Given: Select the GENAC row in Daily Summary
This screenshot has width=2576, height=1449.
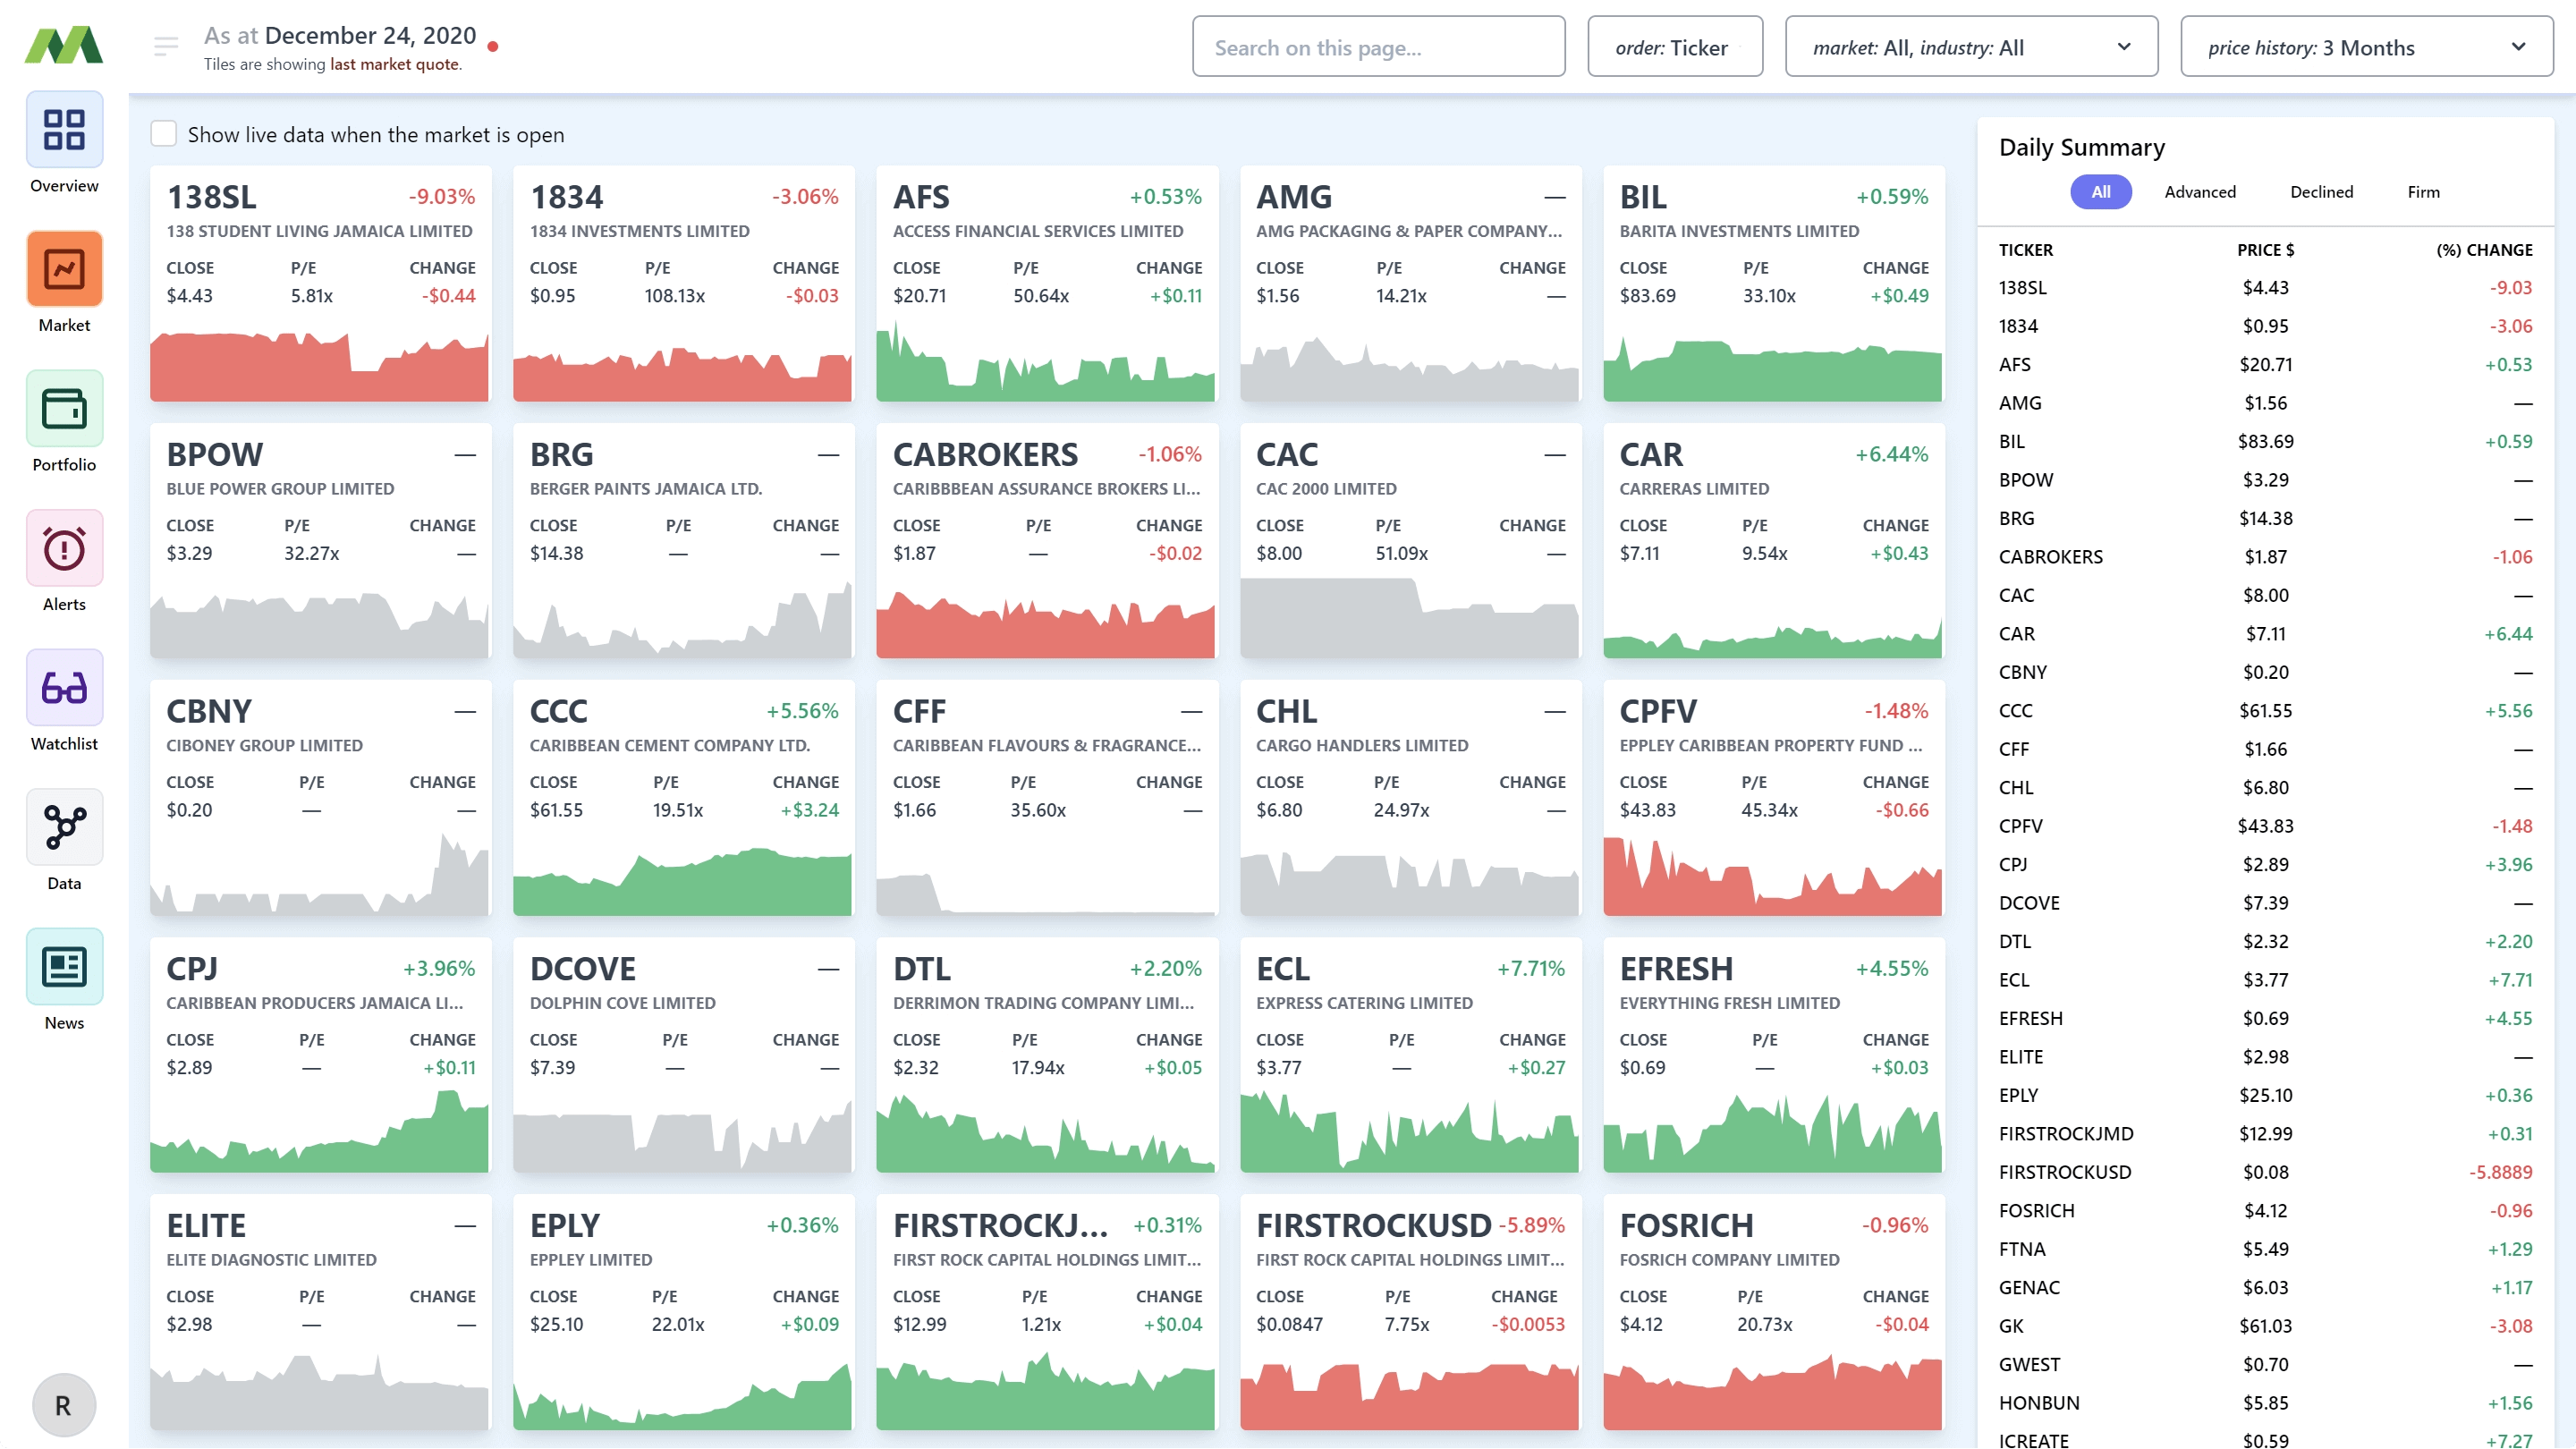Looking at the screenshot, I should point(2265,1288).
